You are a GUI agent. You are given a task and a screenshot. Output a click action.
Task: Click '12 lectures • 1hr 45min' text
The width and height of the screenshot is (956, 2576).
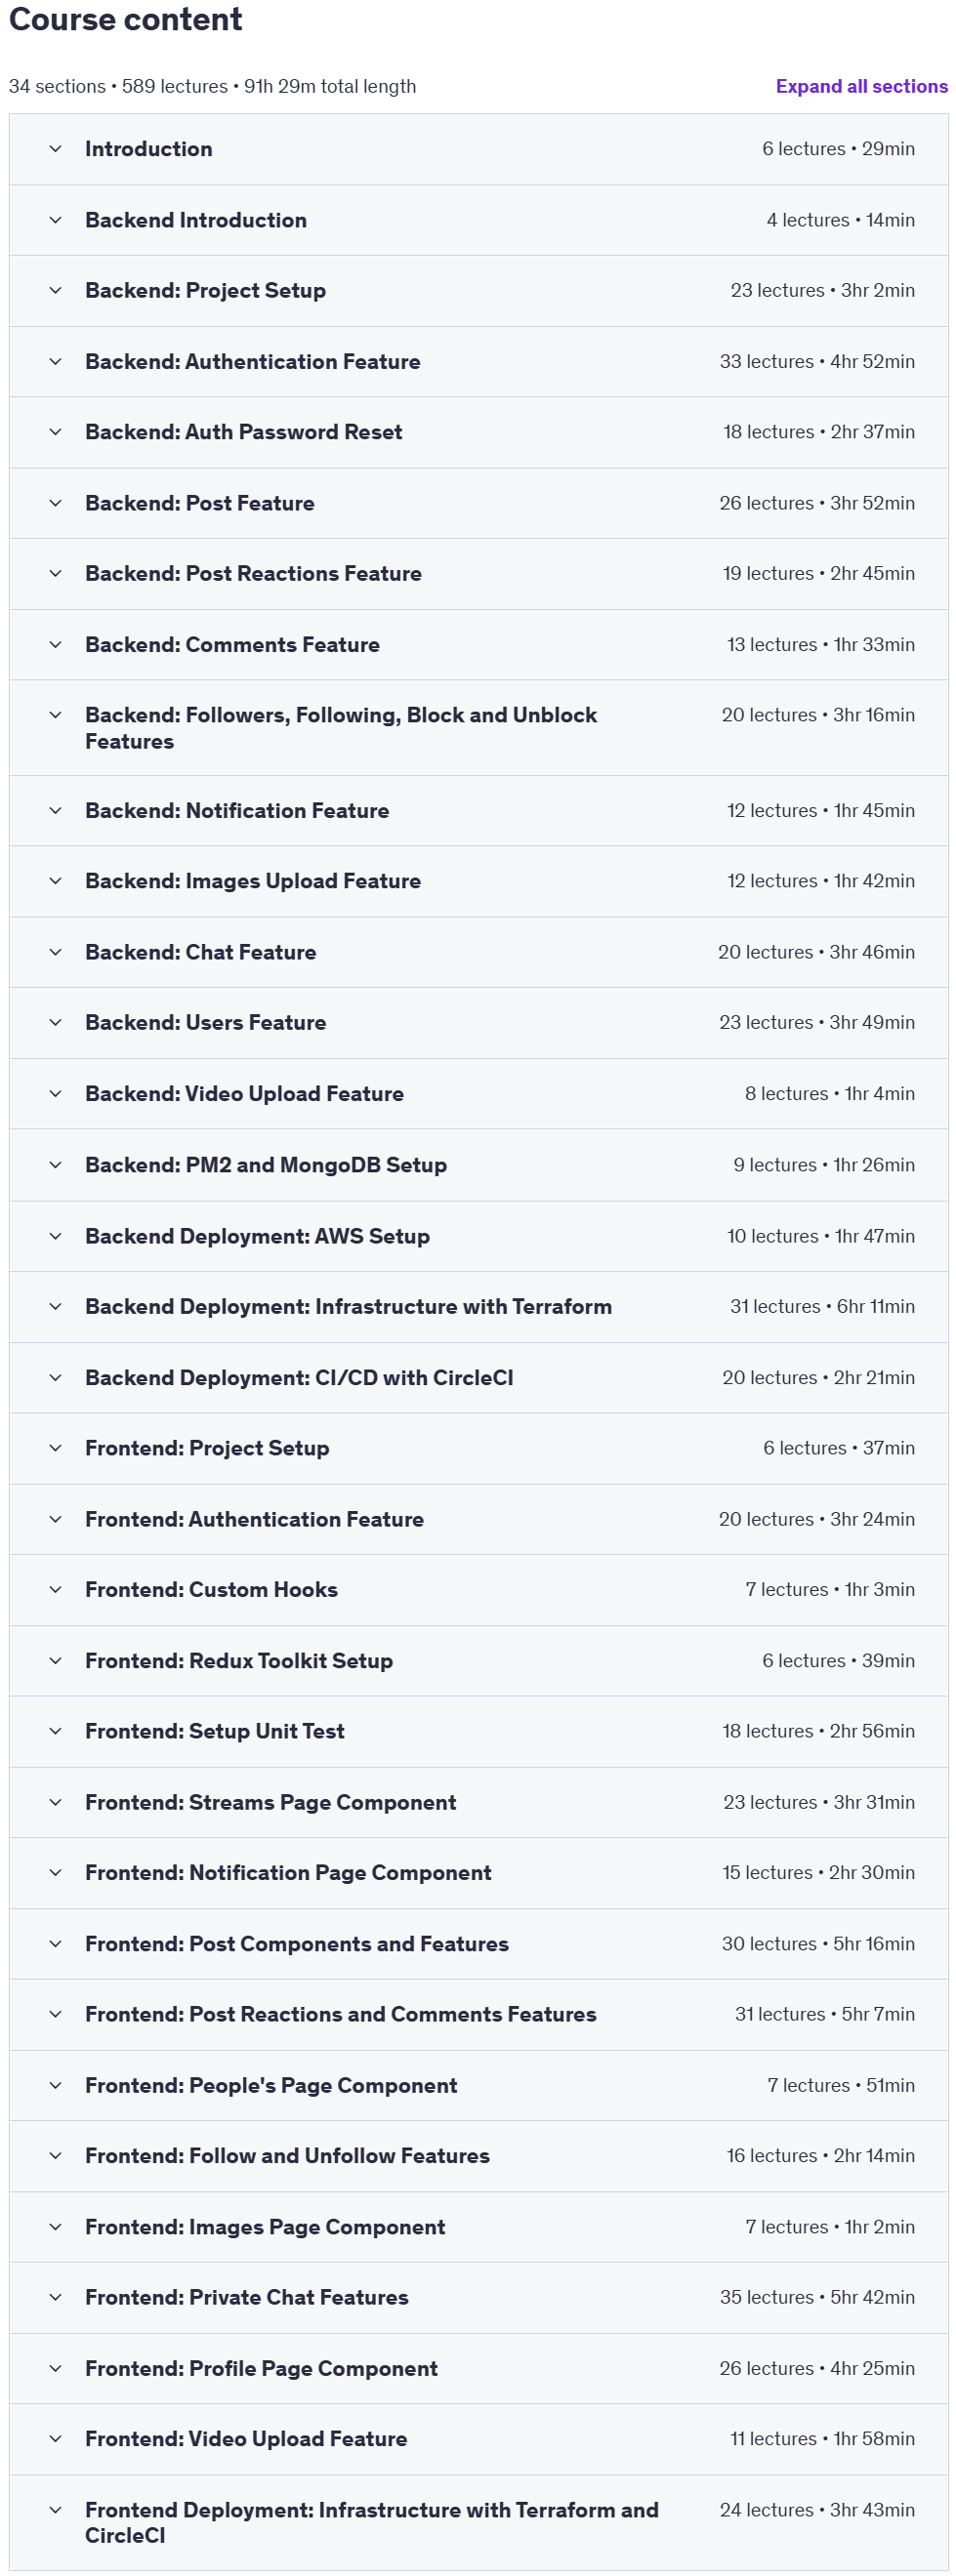[x=820, y=811]
